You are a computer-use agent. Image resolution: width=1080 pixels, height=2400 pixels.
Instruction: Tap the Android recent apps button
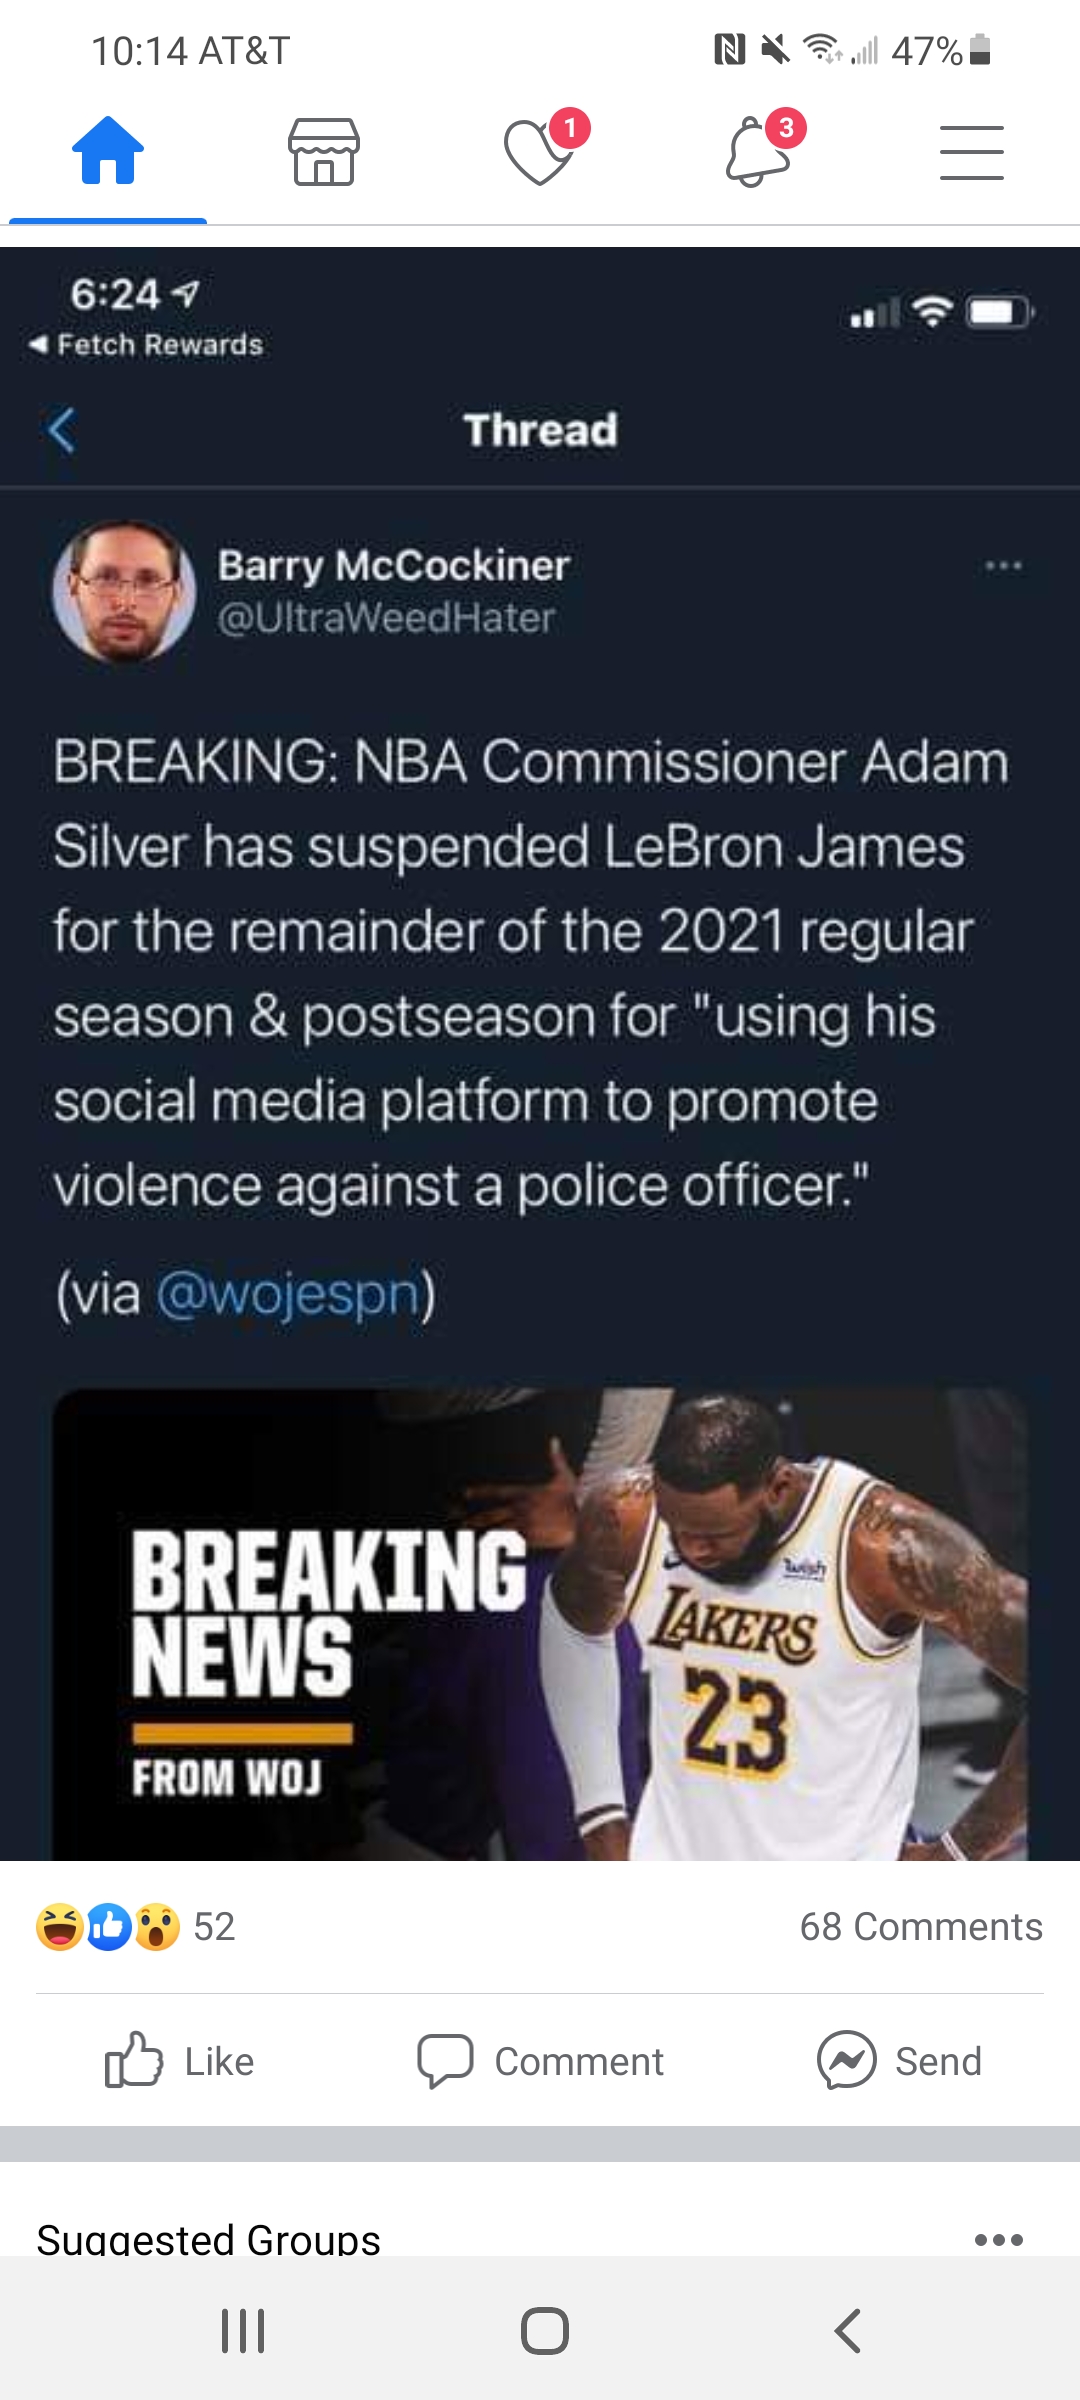(x=243, y=2331)
